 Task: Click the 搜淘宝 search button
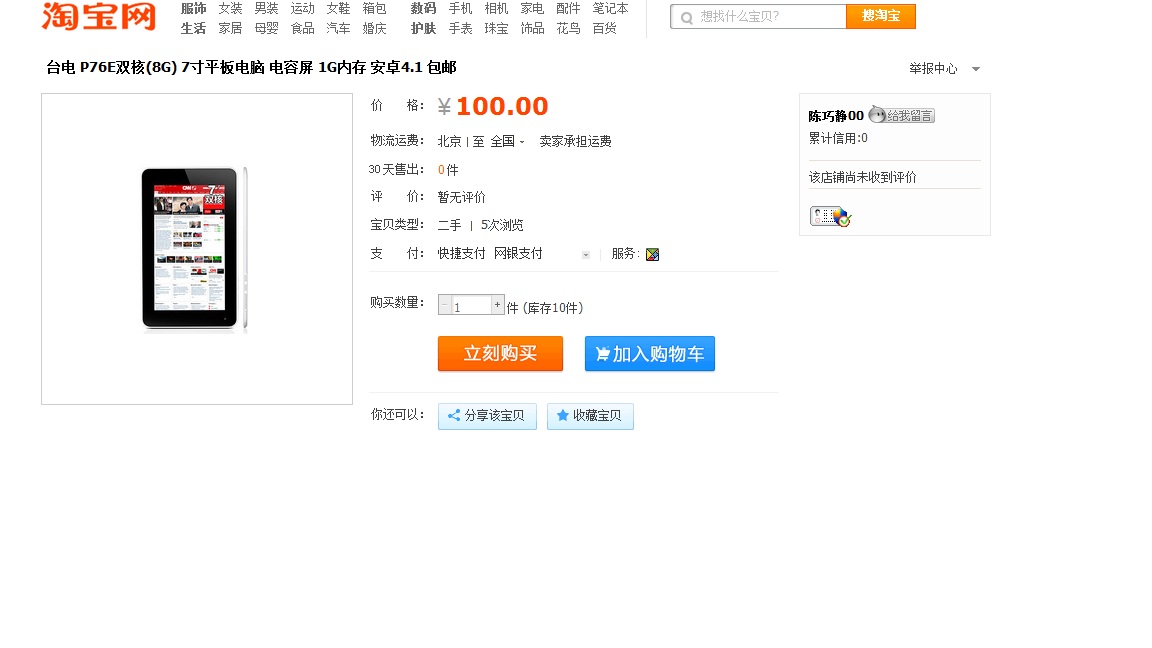880,16
